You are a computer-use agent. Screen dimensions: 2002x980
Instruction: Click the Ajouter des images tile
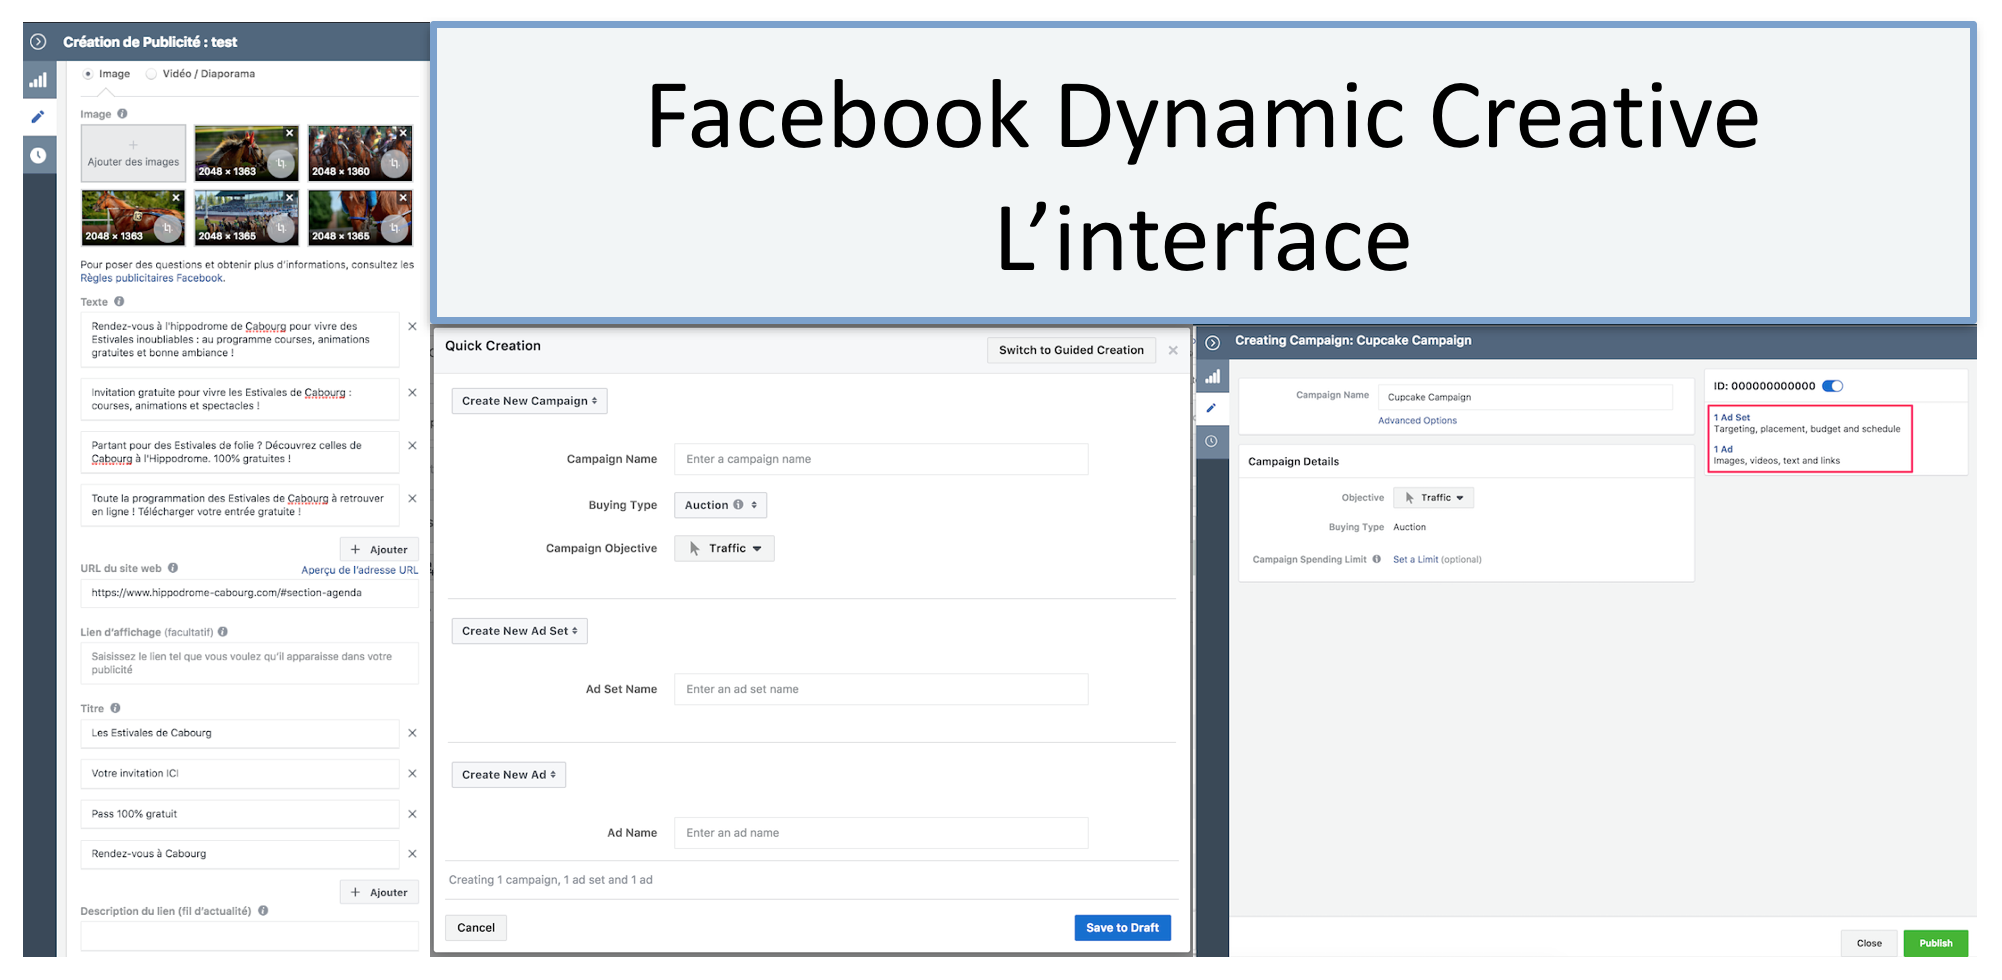point(133,153)
